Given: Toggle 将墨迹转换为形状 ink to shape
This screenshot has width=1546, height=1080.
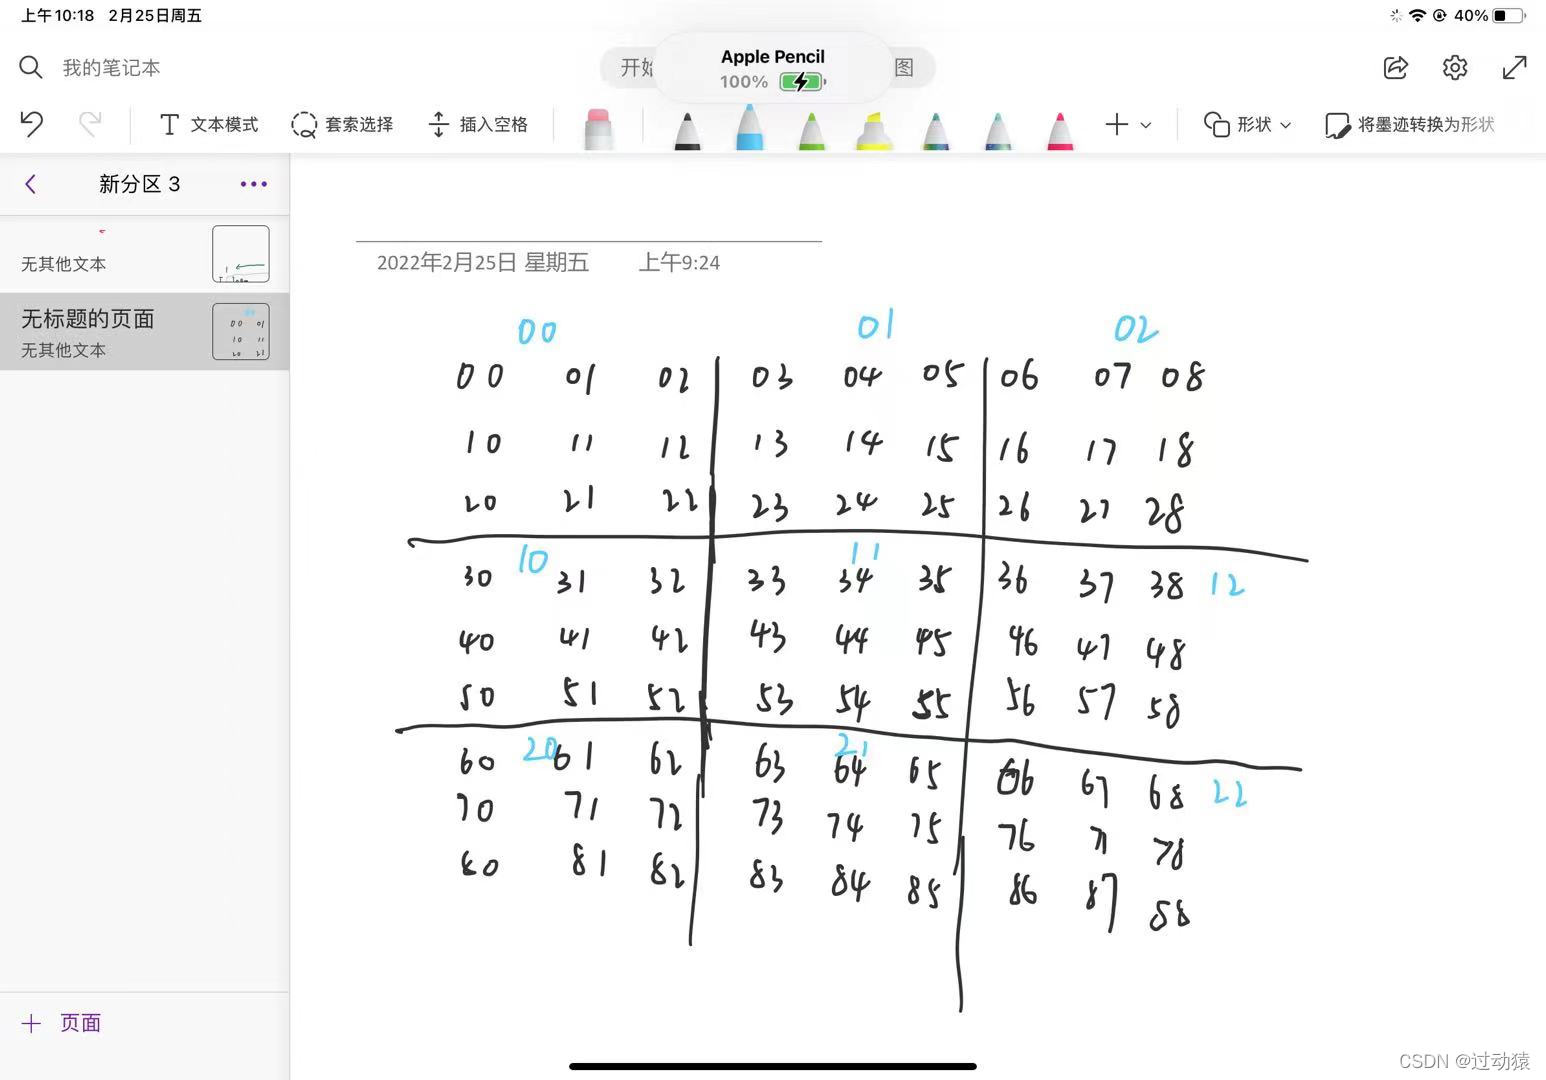Looking at the screenshot, I should coord(1409,124).
